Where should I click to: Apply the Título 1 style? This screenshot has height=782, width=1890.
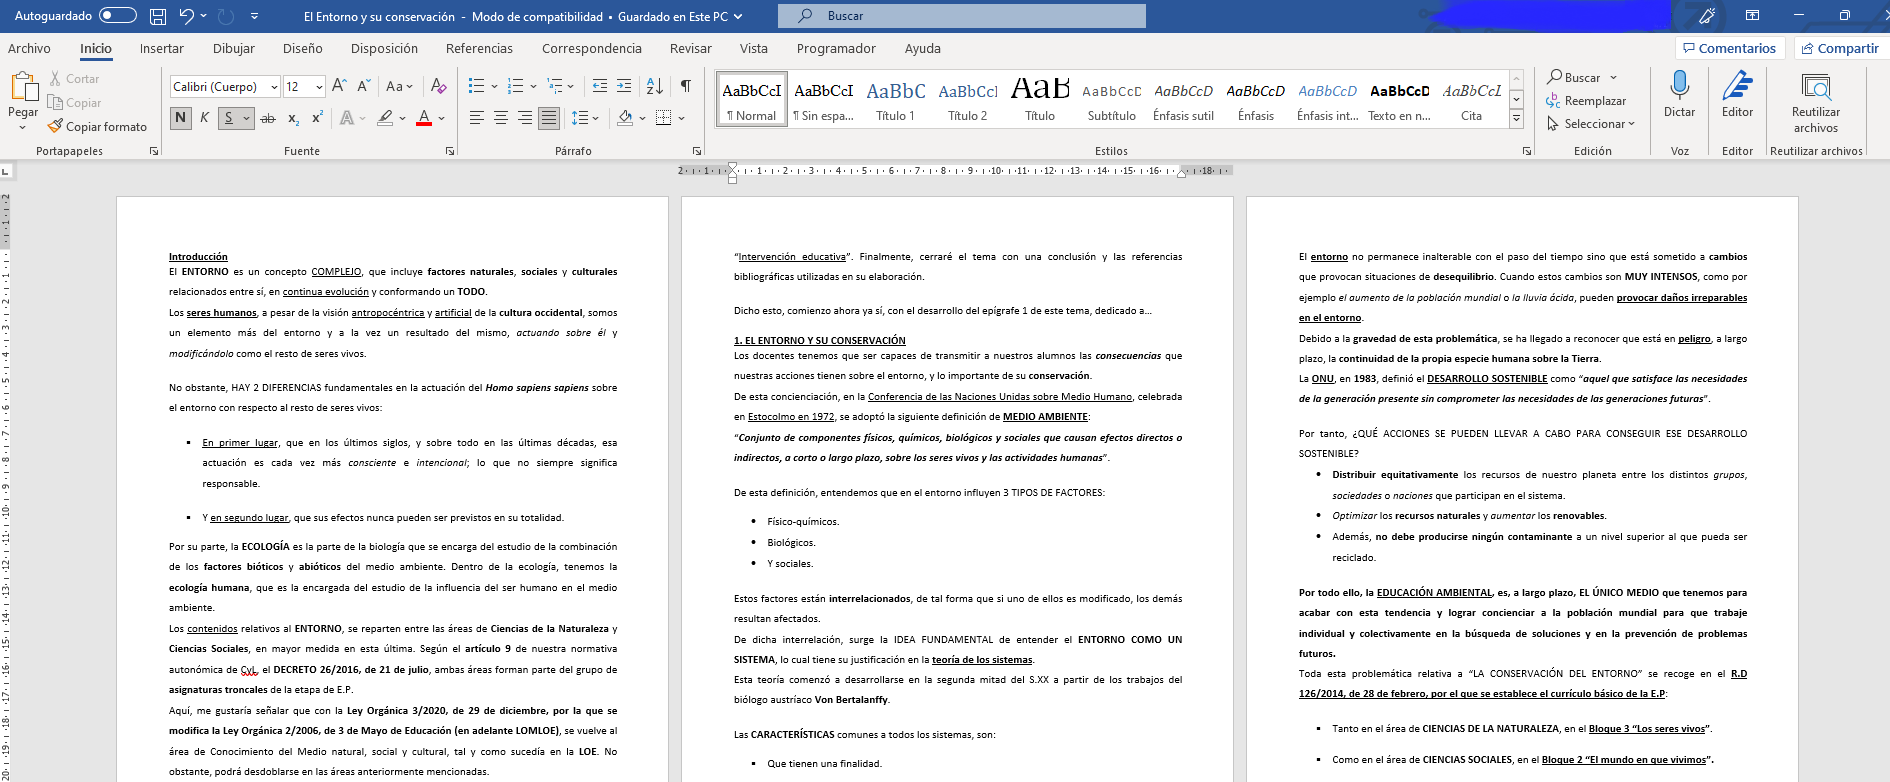(896, 99)
